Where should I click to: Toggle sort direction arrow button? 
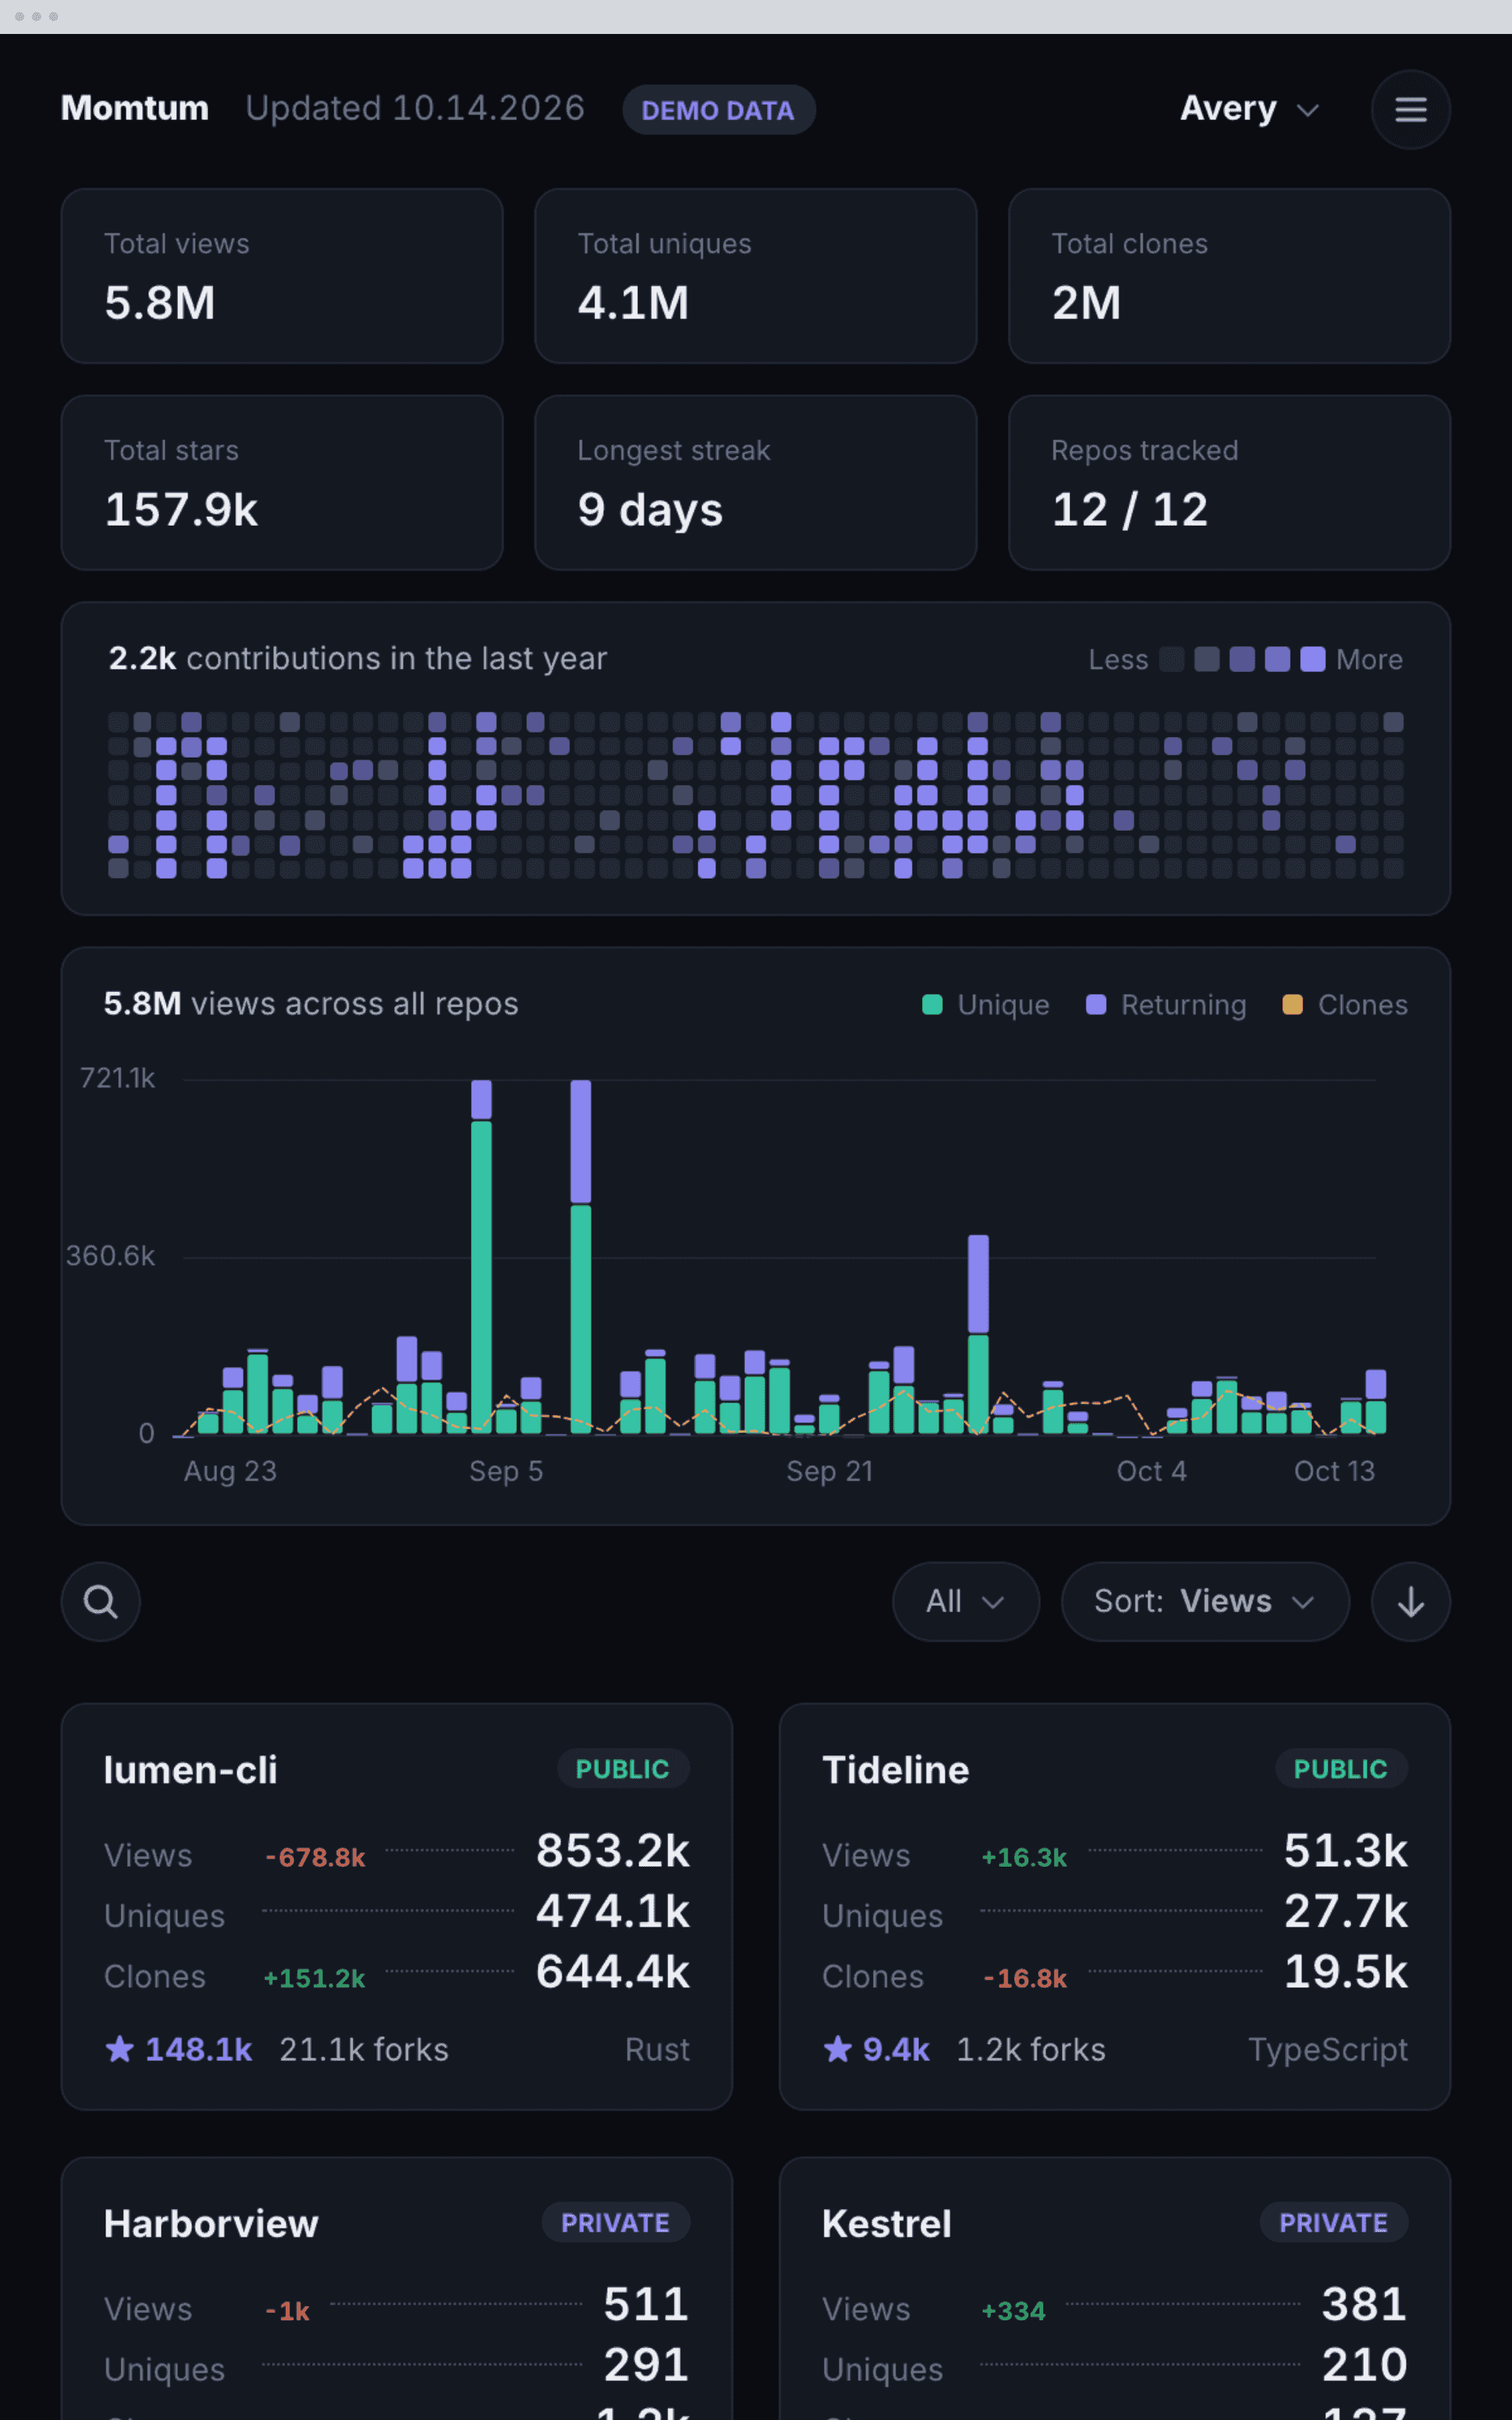coord(1410,1601)
